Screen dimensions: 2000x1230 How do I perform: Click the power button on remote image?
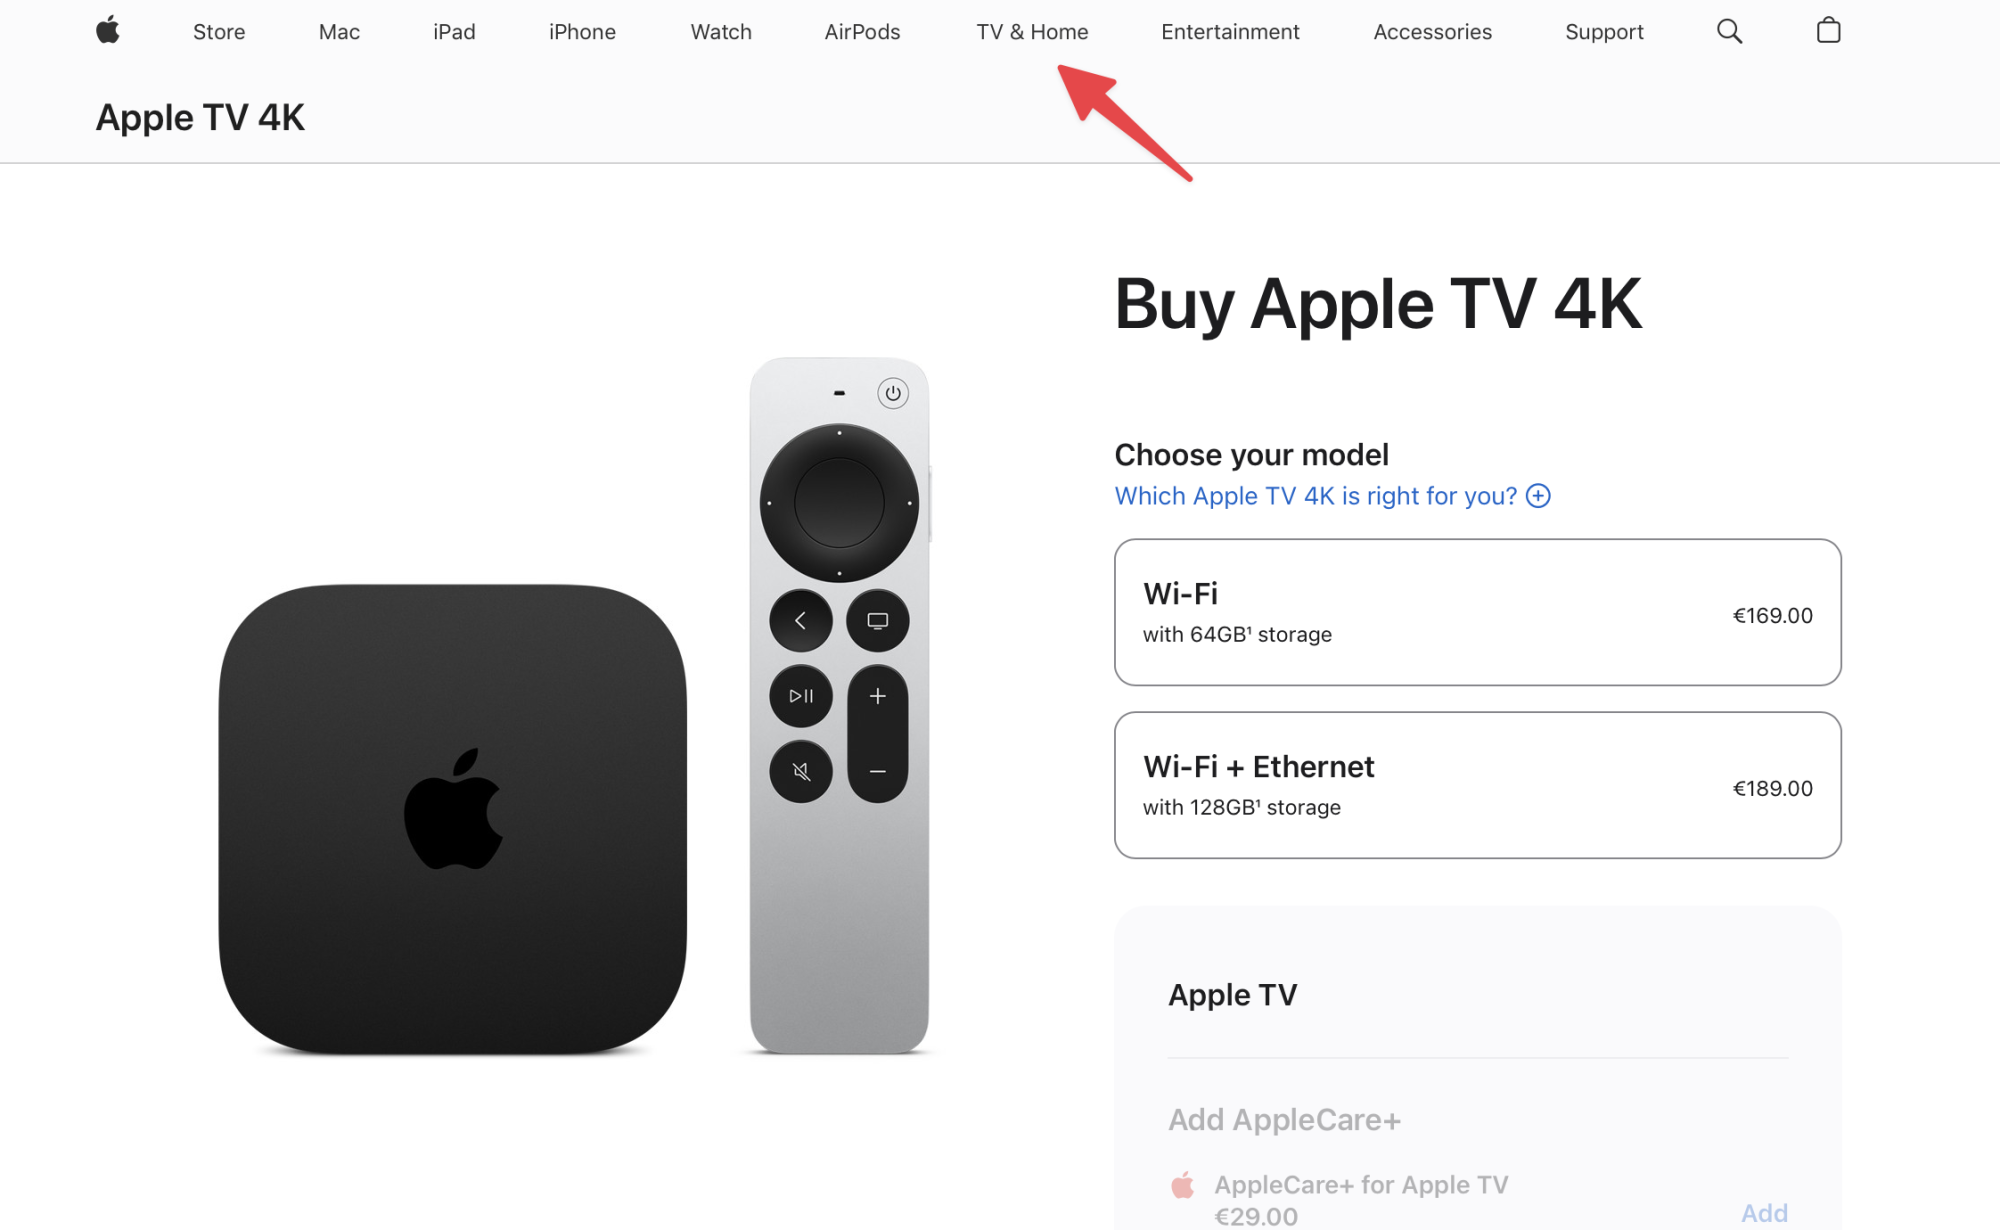[893, 393]
